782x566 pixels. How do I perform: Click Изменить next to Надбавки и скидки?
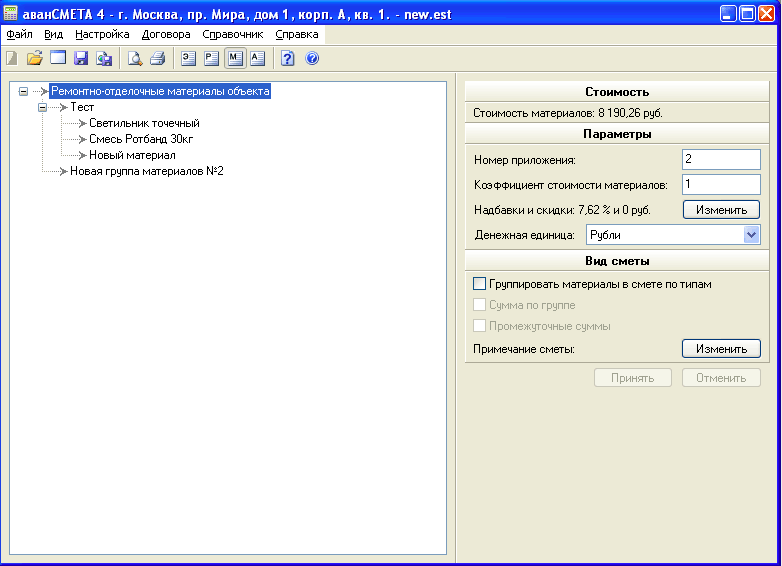tap(721, 210)
